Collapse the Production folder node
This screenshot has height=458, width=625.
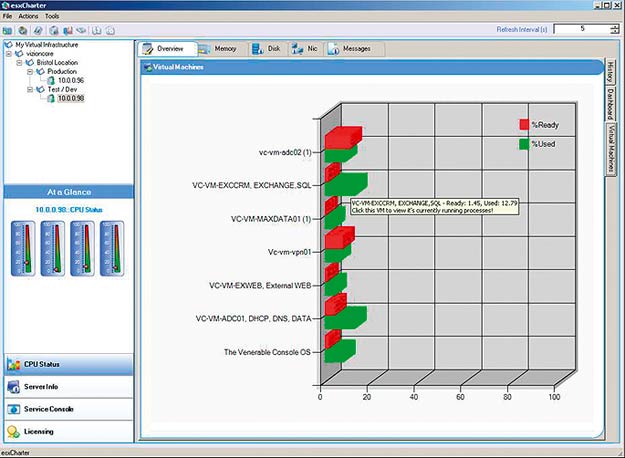(30, 72)
